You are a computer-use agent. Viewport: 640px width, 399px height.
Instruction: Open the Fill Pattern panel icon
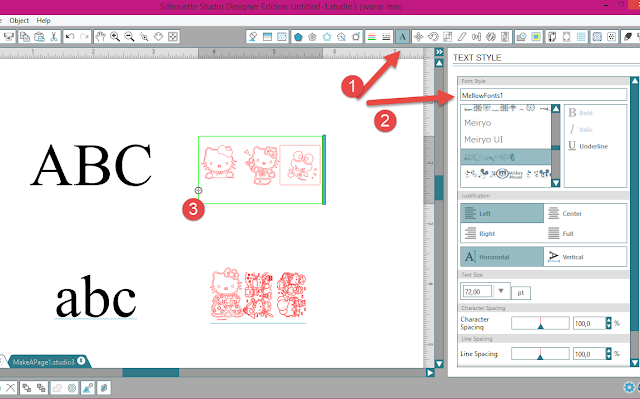point(282,37)
